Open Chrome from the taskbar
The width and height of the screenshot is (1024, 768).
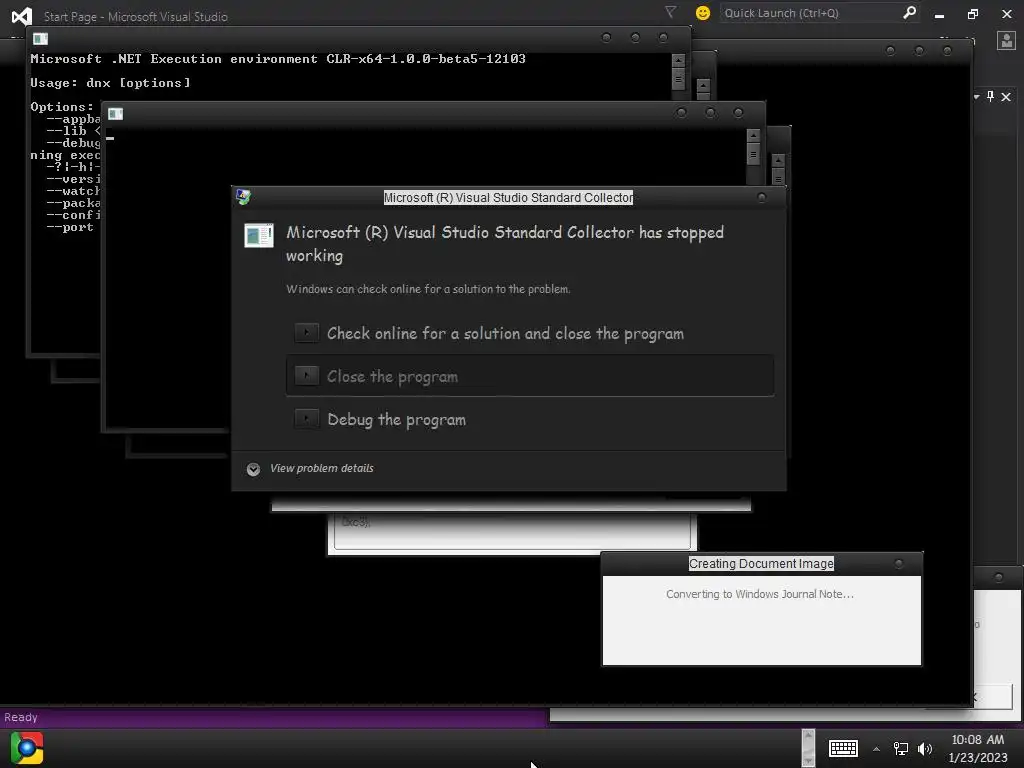(27, 748)
